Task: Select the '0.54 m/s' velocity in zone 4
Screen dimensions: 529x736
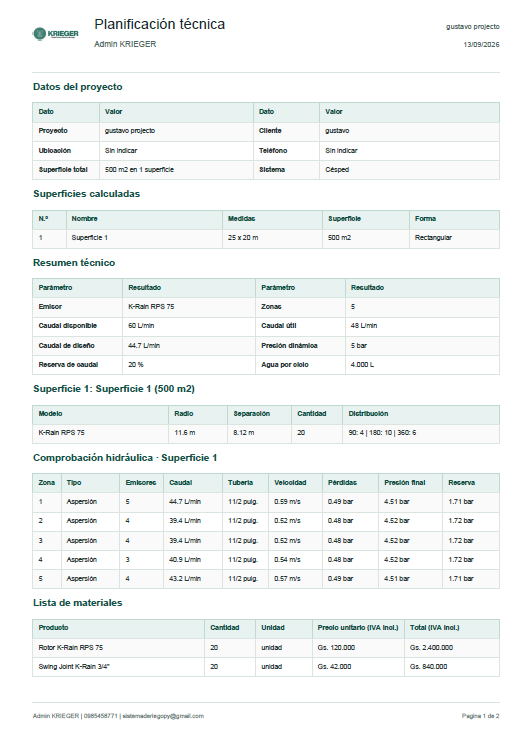Action: [287, 560]
